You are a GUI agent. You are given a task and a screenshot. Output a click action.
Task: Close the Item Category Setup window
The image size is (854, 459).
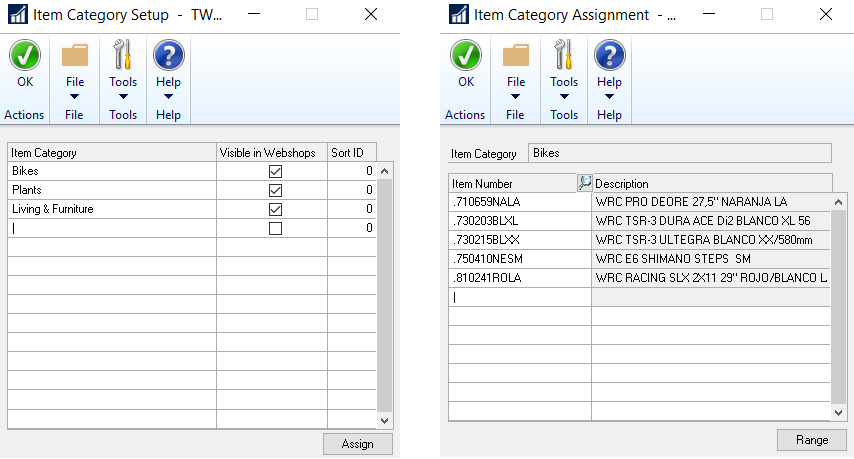point(371,14)
